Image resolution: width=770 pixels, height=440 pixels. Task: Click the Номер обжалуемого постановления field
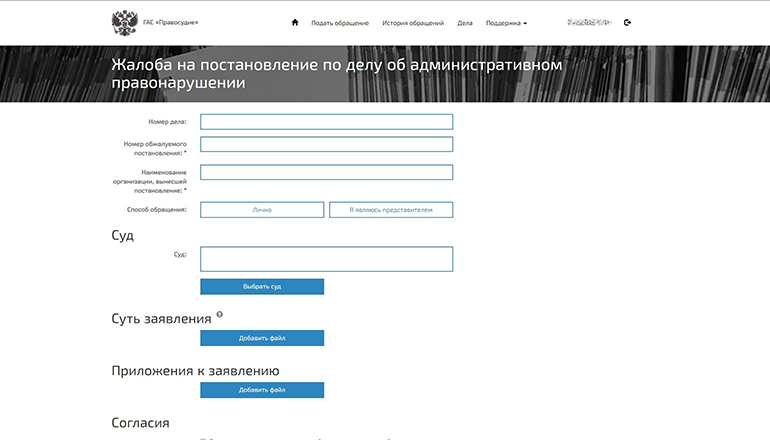click(x=326, y=144)
